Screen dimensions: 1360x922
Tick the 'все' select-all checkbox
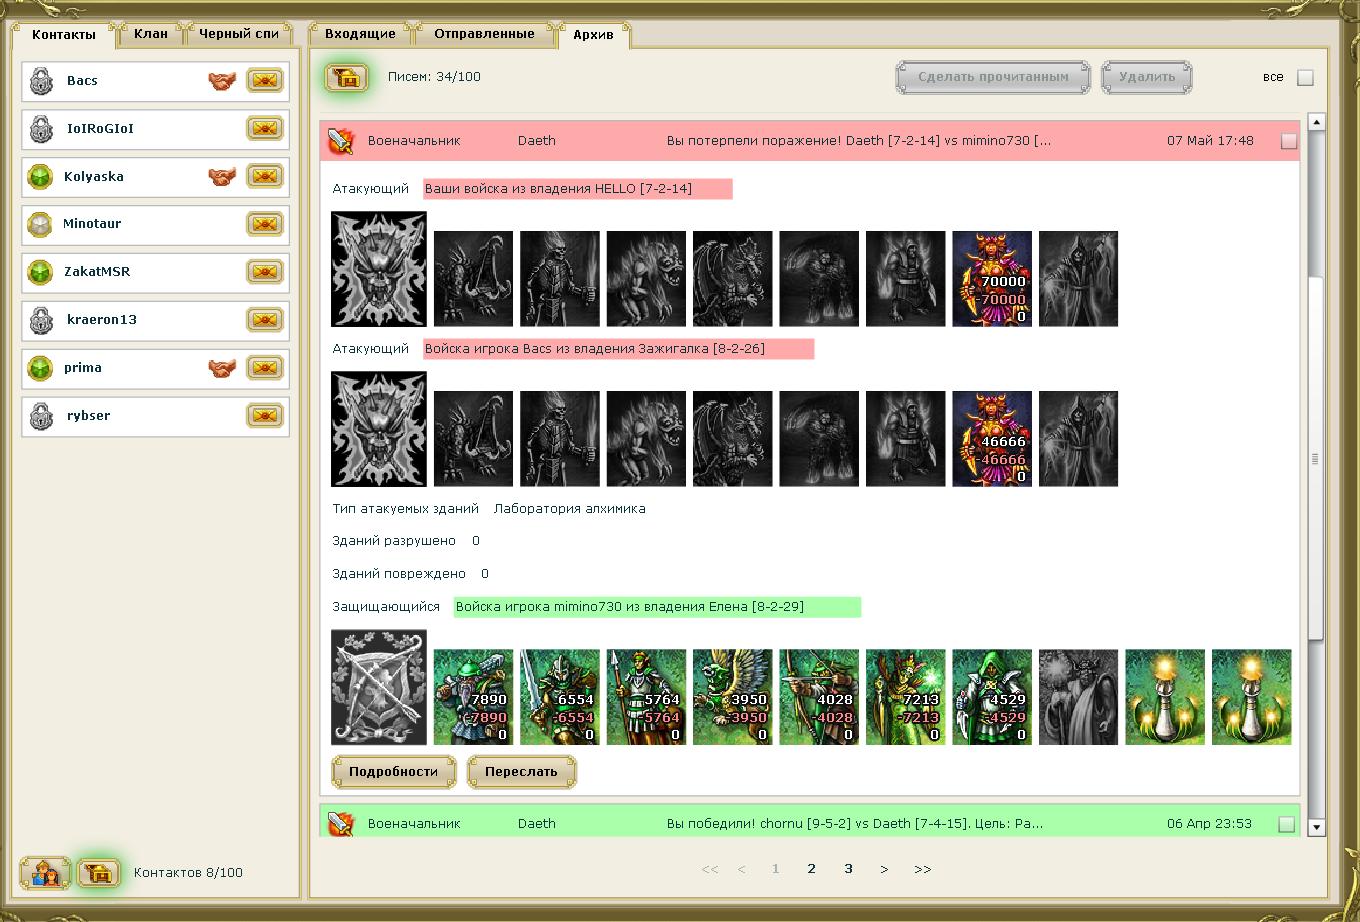click(x=1305, y=78)
